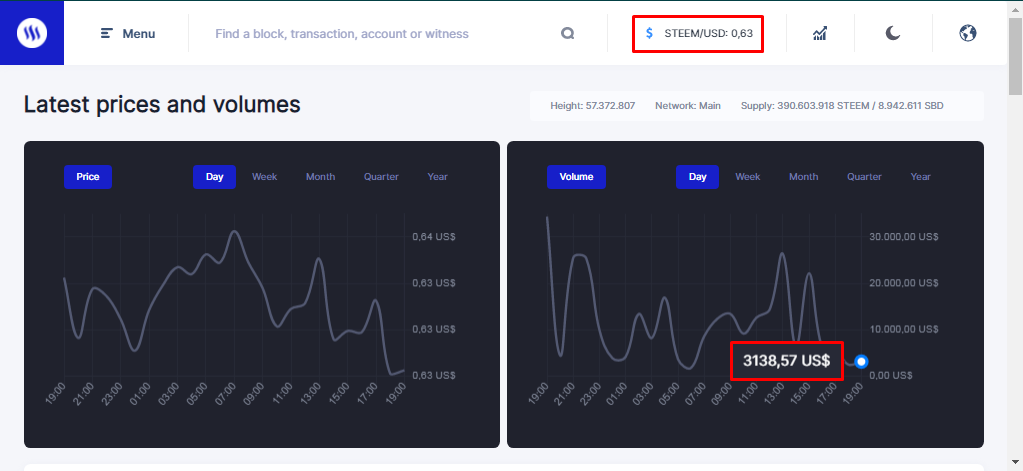Type in the block search field

tap(380, 34)
